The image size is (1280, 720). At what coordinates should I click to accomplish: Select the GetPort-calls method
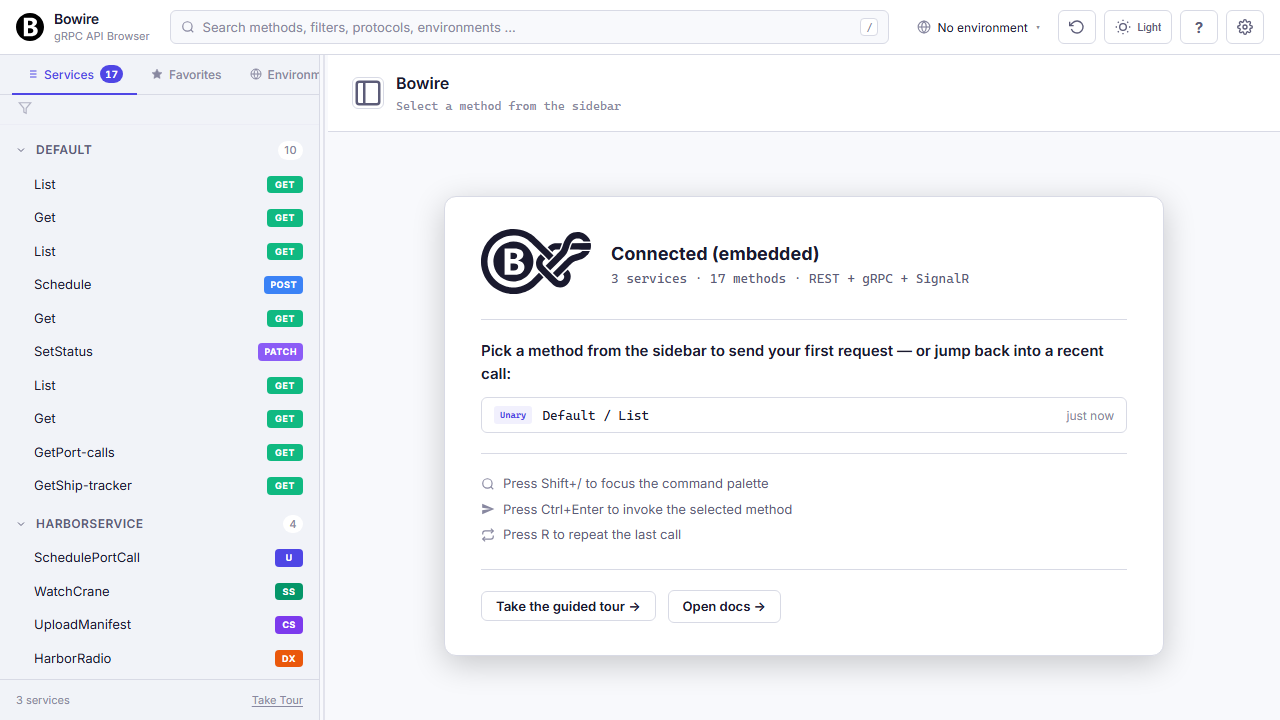click(160, 453)
